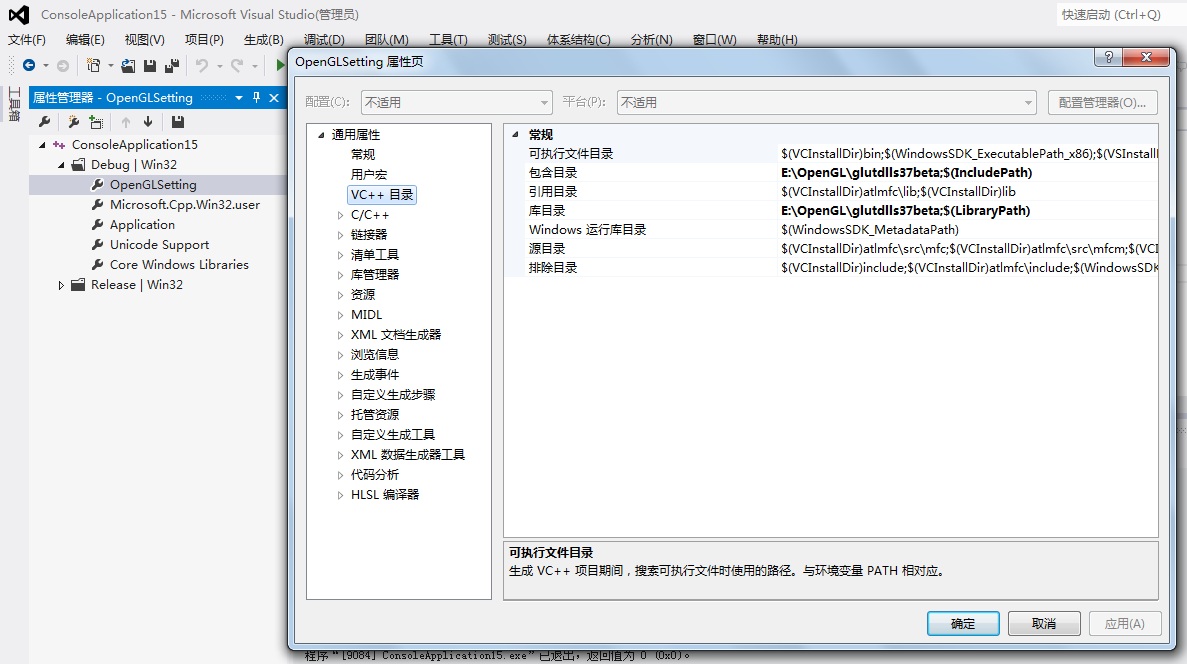The height and width of the screenshot is (664, 1187).
Task: Open the Undo history dropdown arrow
Action: coord(220,66)
